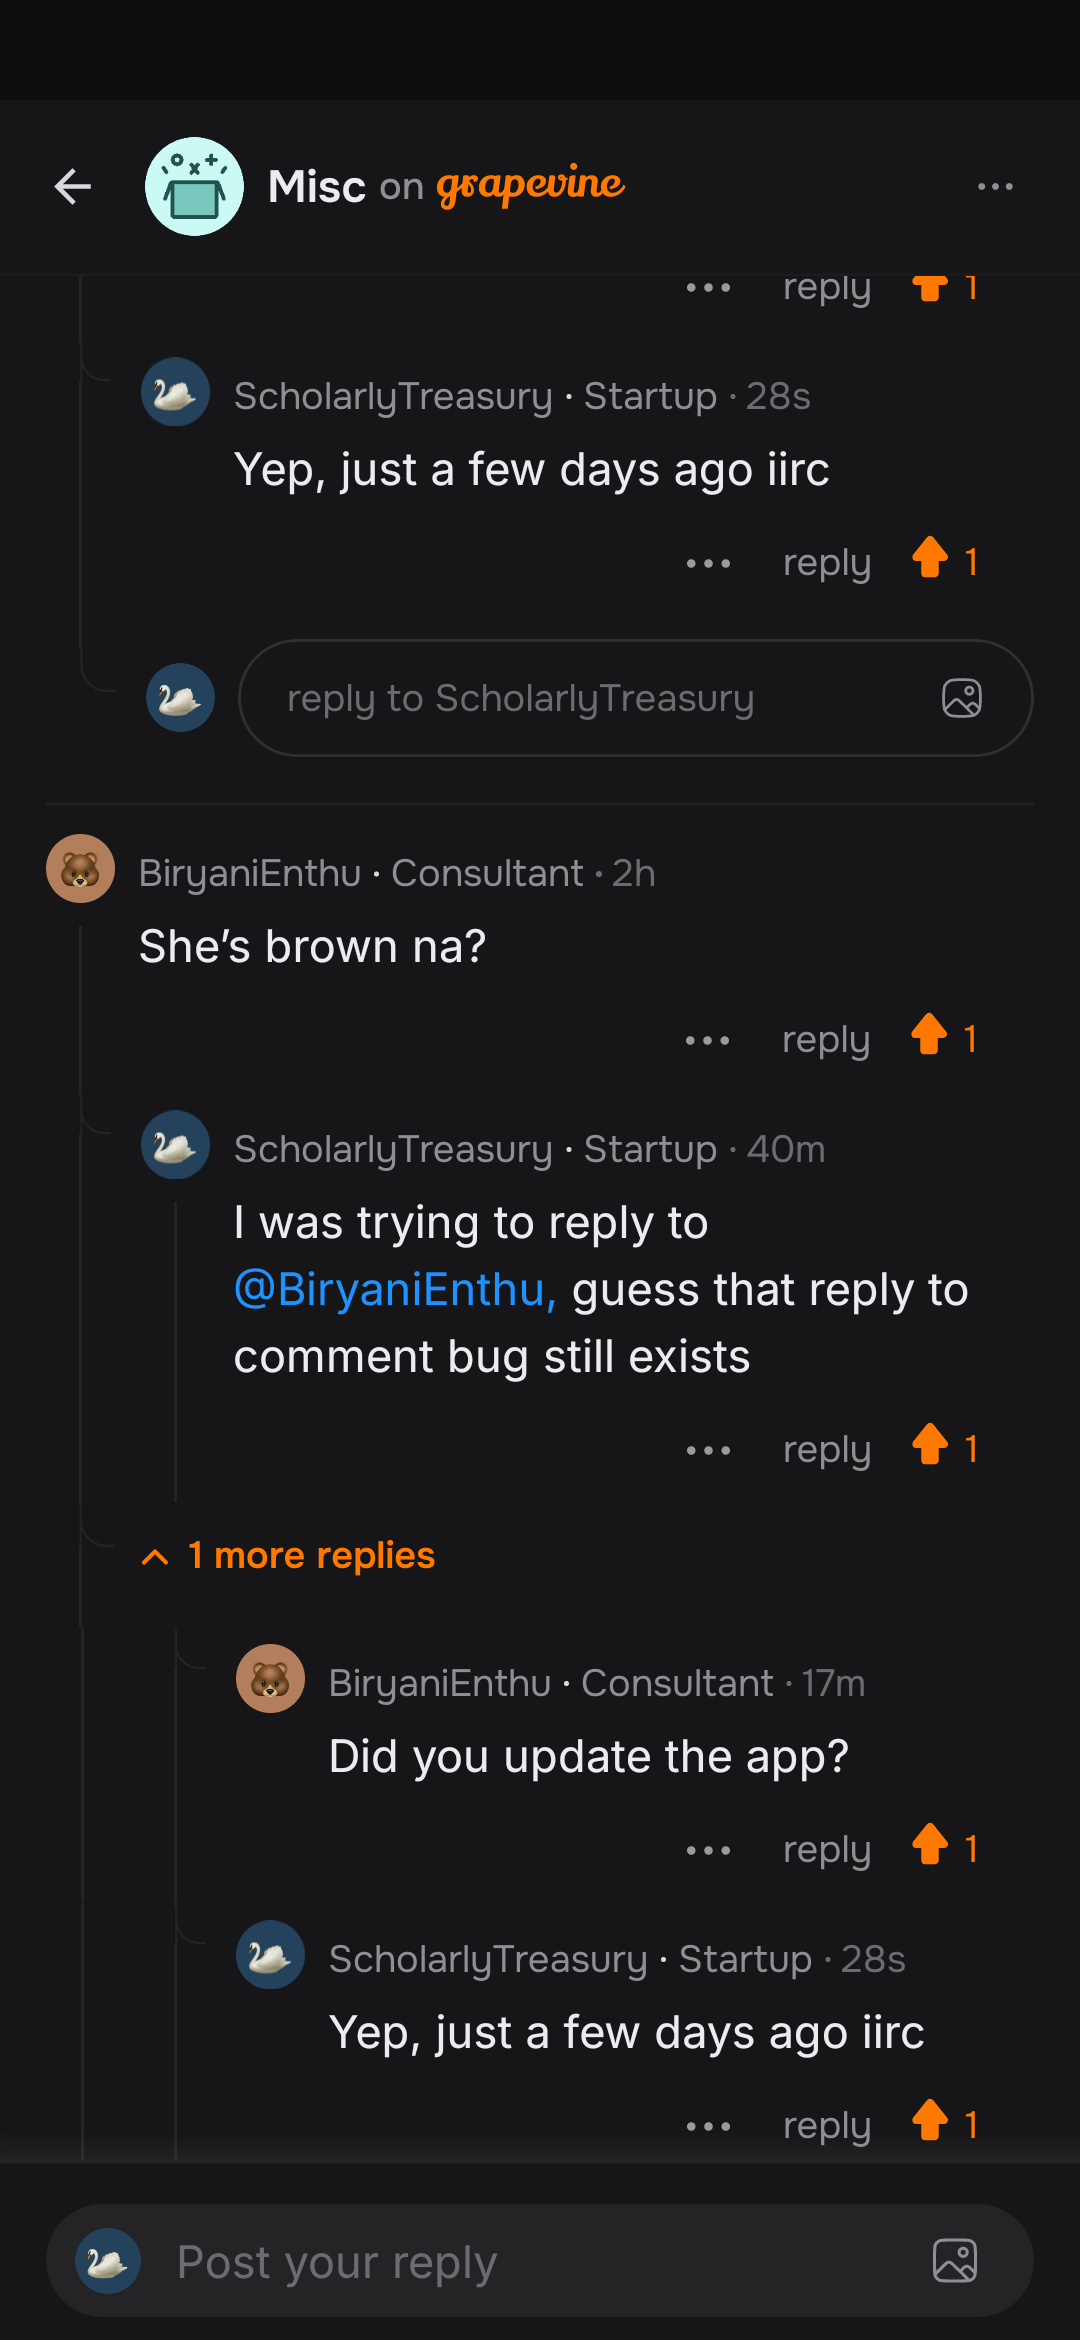Focus the "Post your reply" field
This screenshot has width=1080, height=2340.
tap(520, 2261)
